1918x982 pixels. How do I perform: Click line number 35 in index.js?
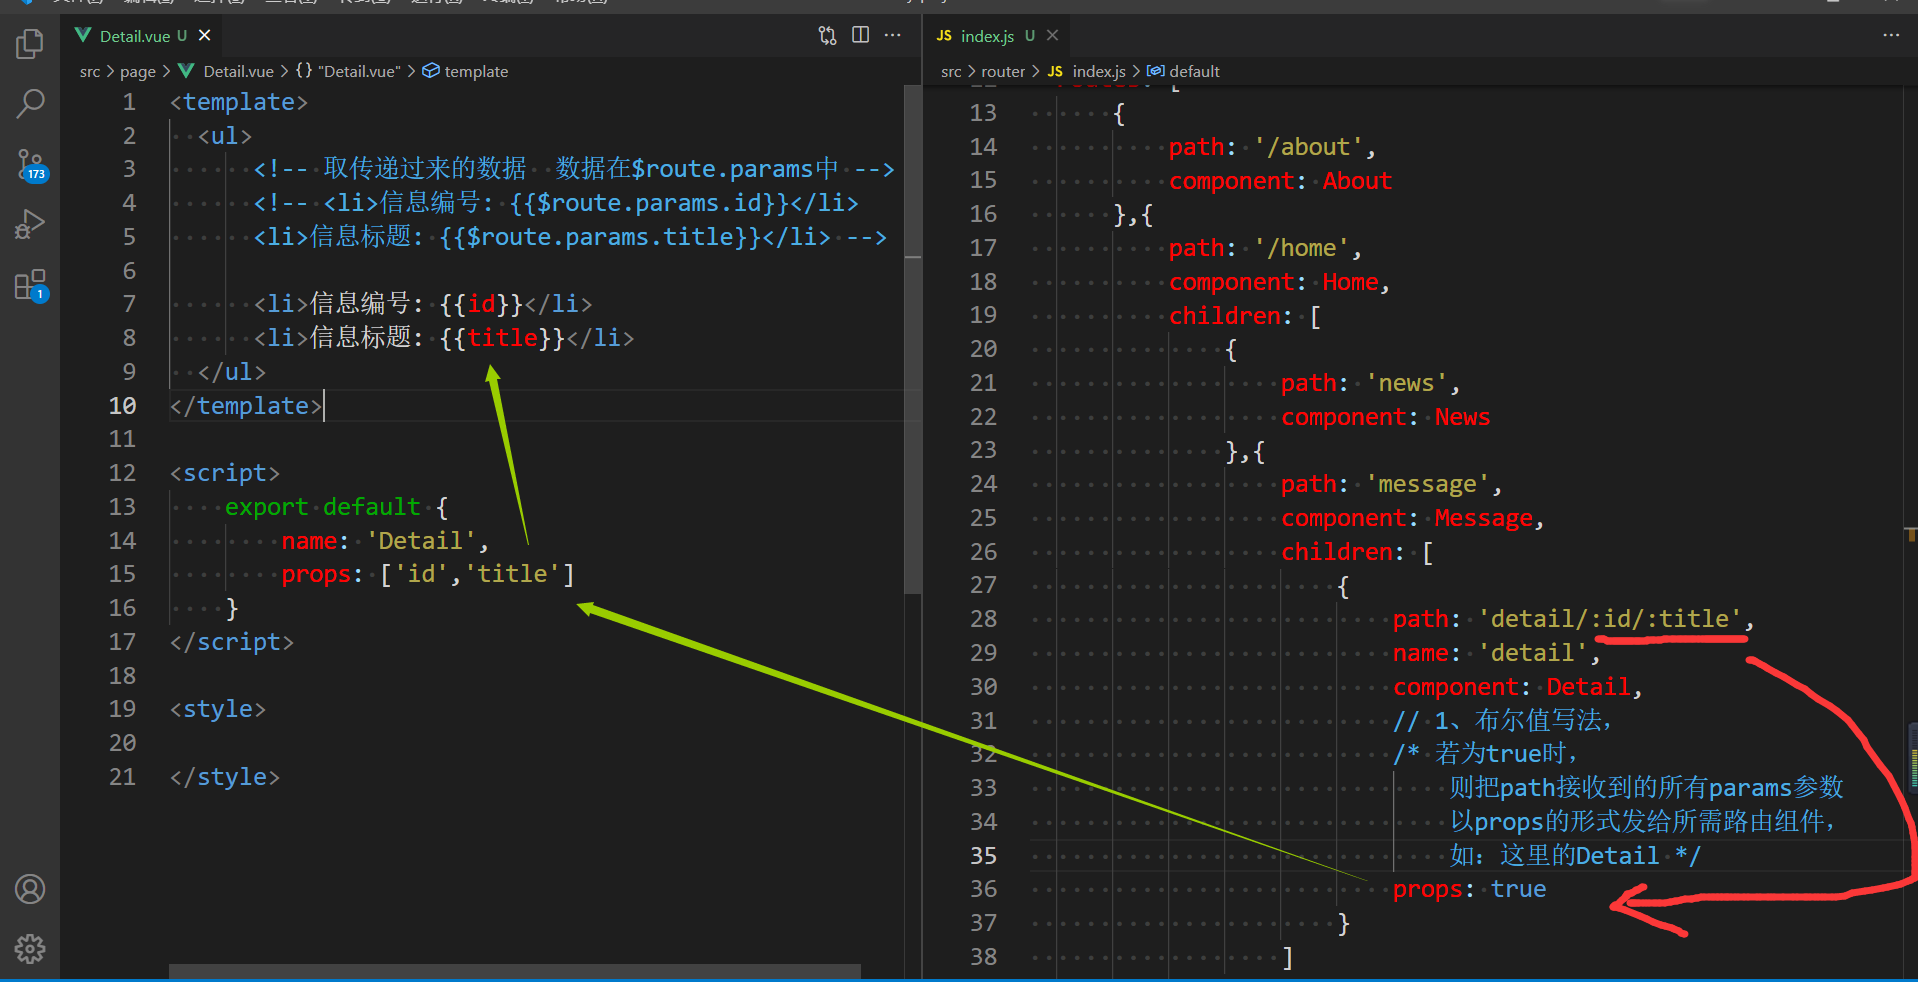tap(983, 855)
